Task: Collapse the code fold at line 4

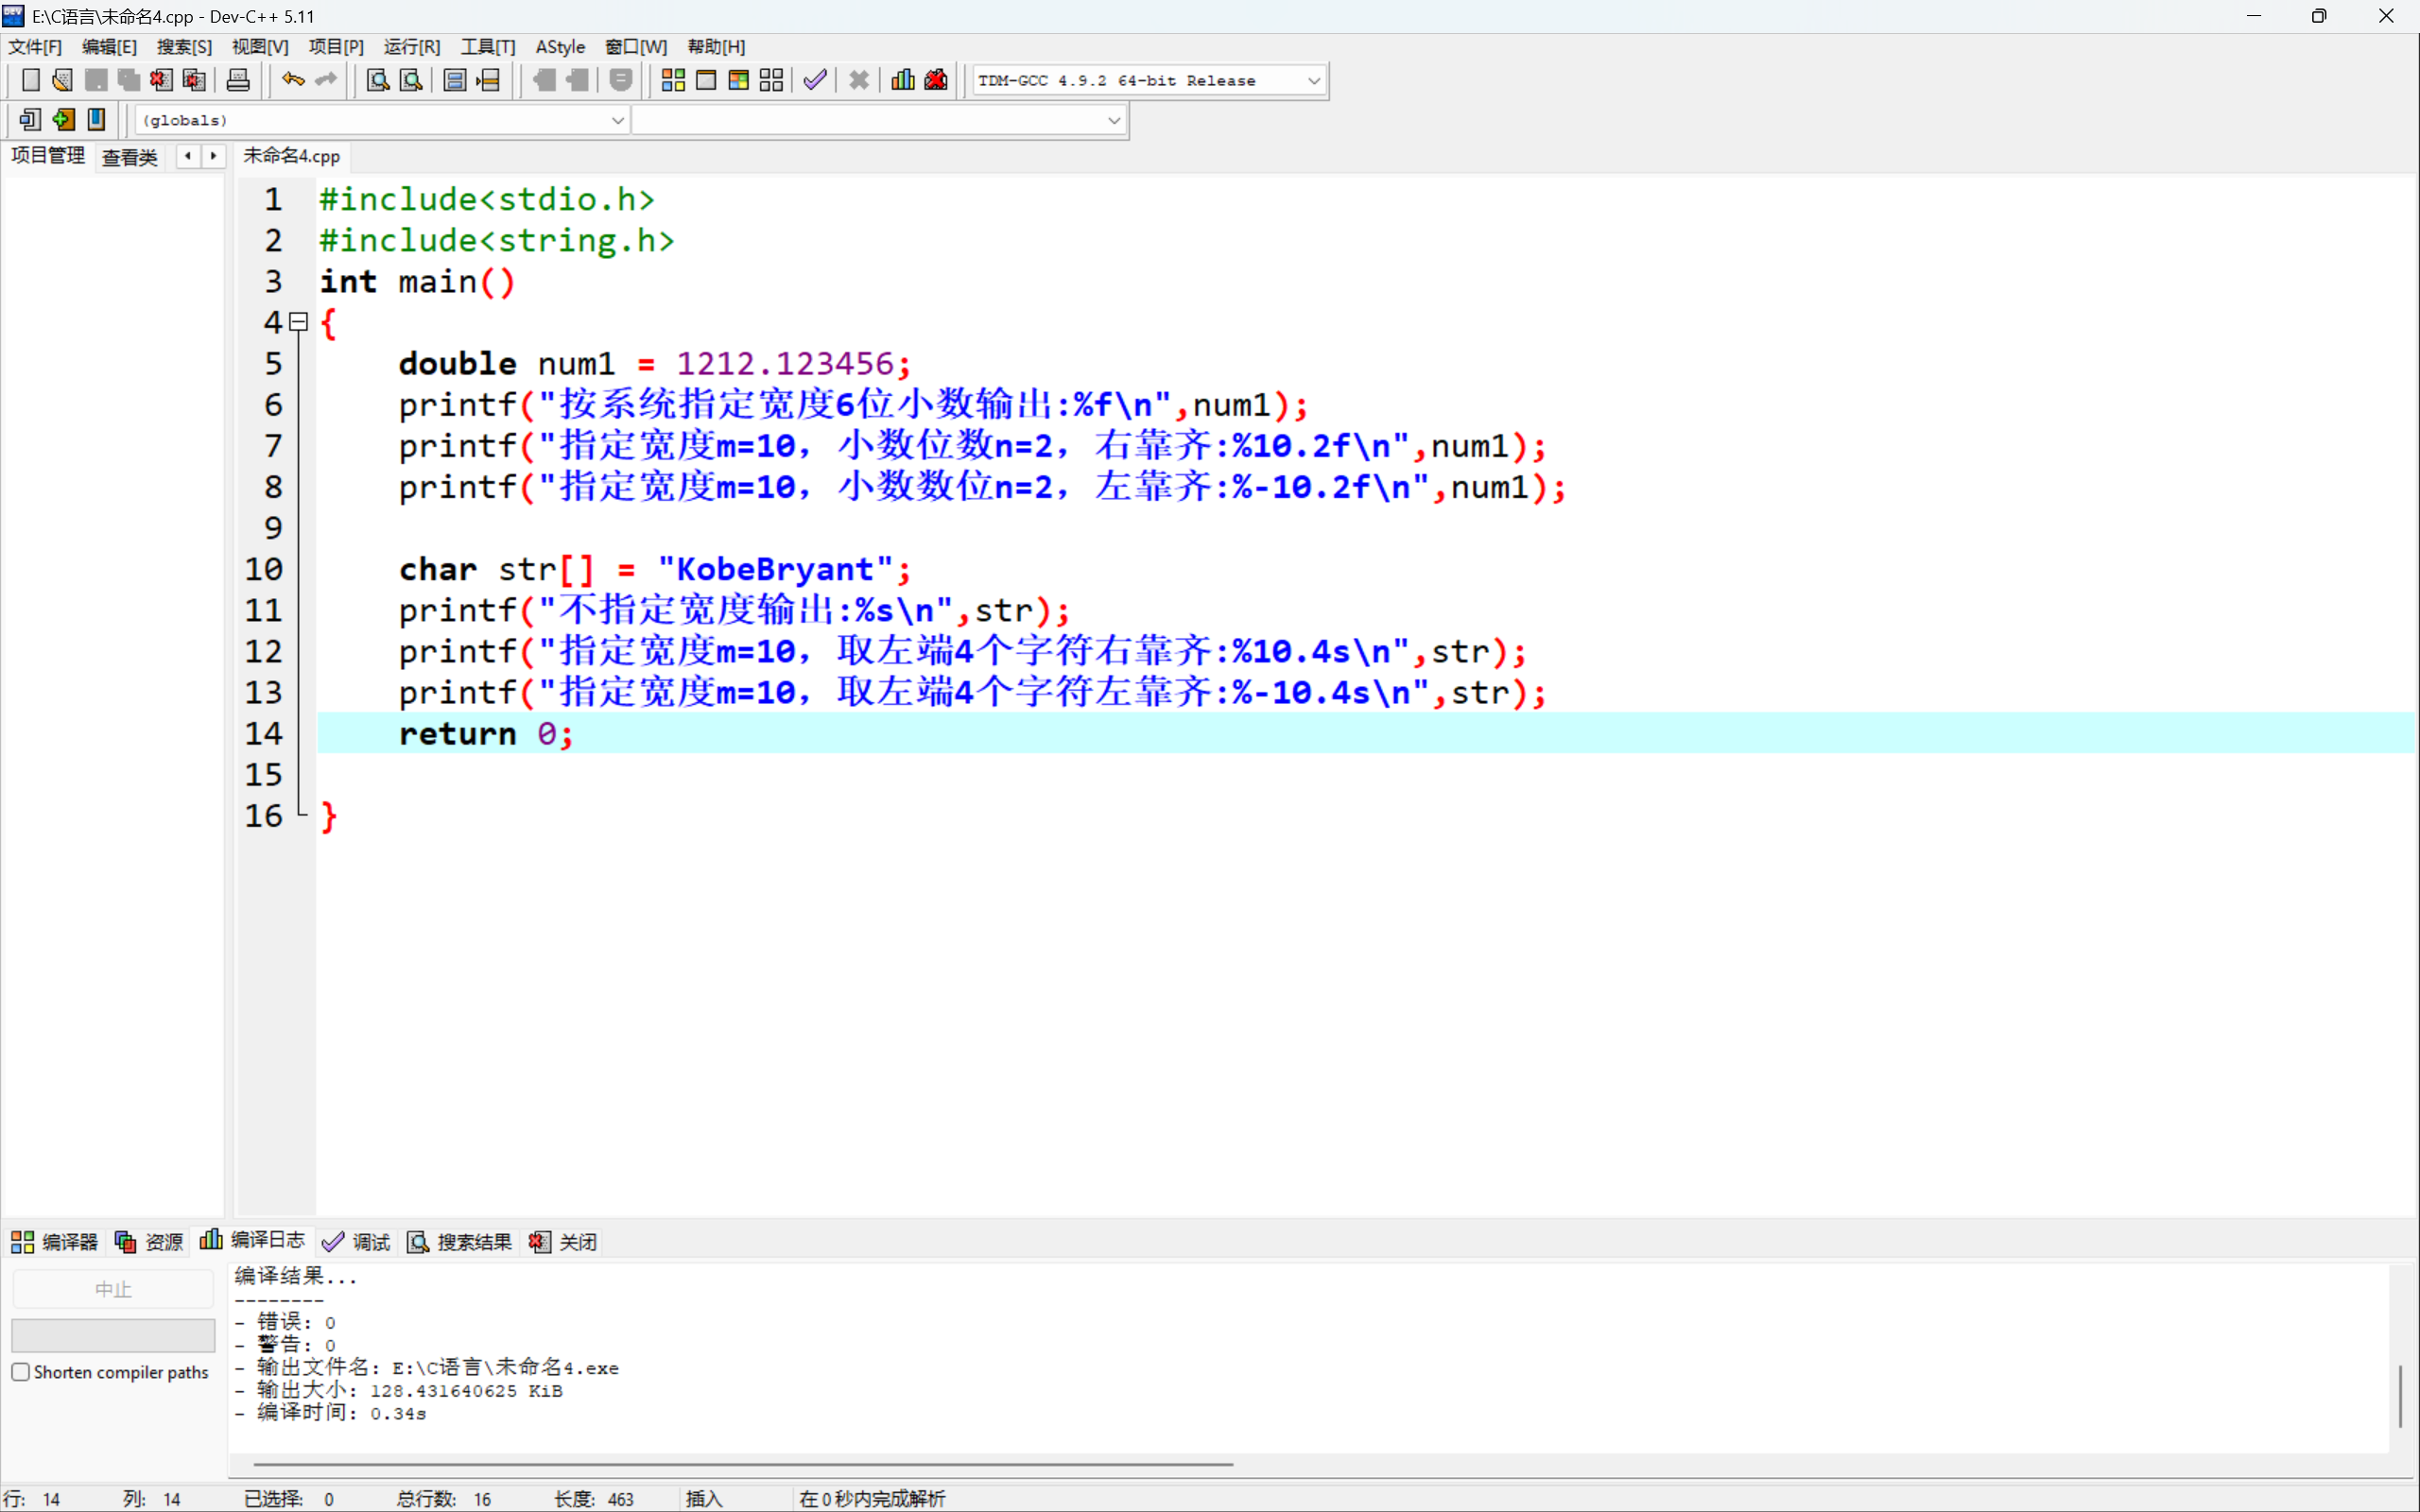Action: (298, 322)
